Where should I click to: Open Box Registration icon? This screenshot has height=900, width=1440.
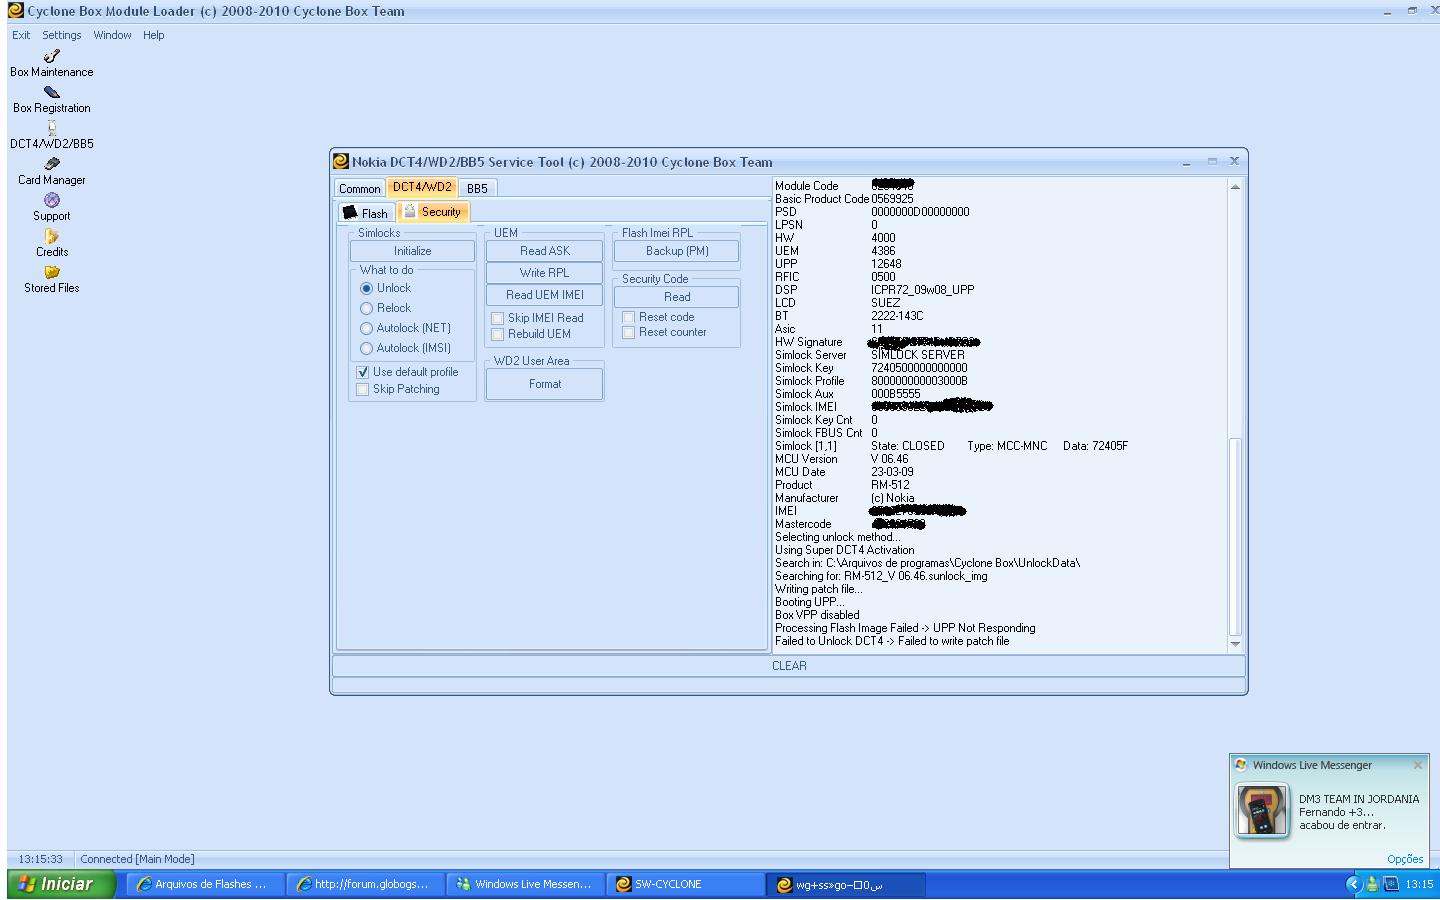[52, 92]
